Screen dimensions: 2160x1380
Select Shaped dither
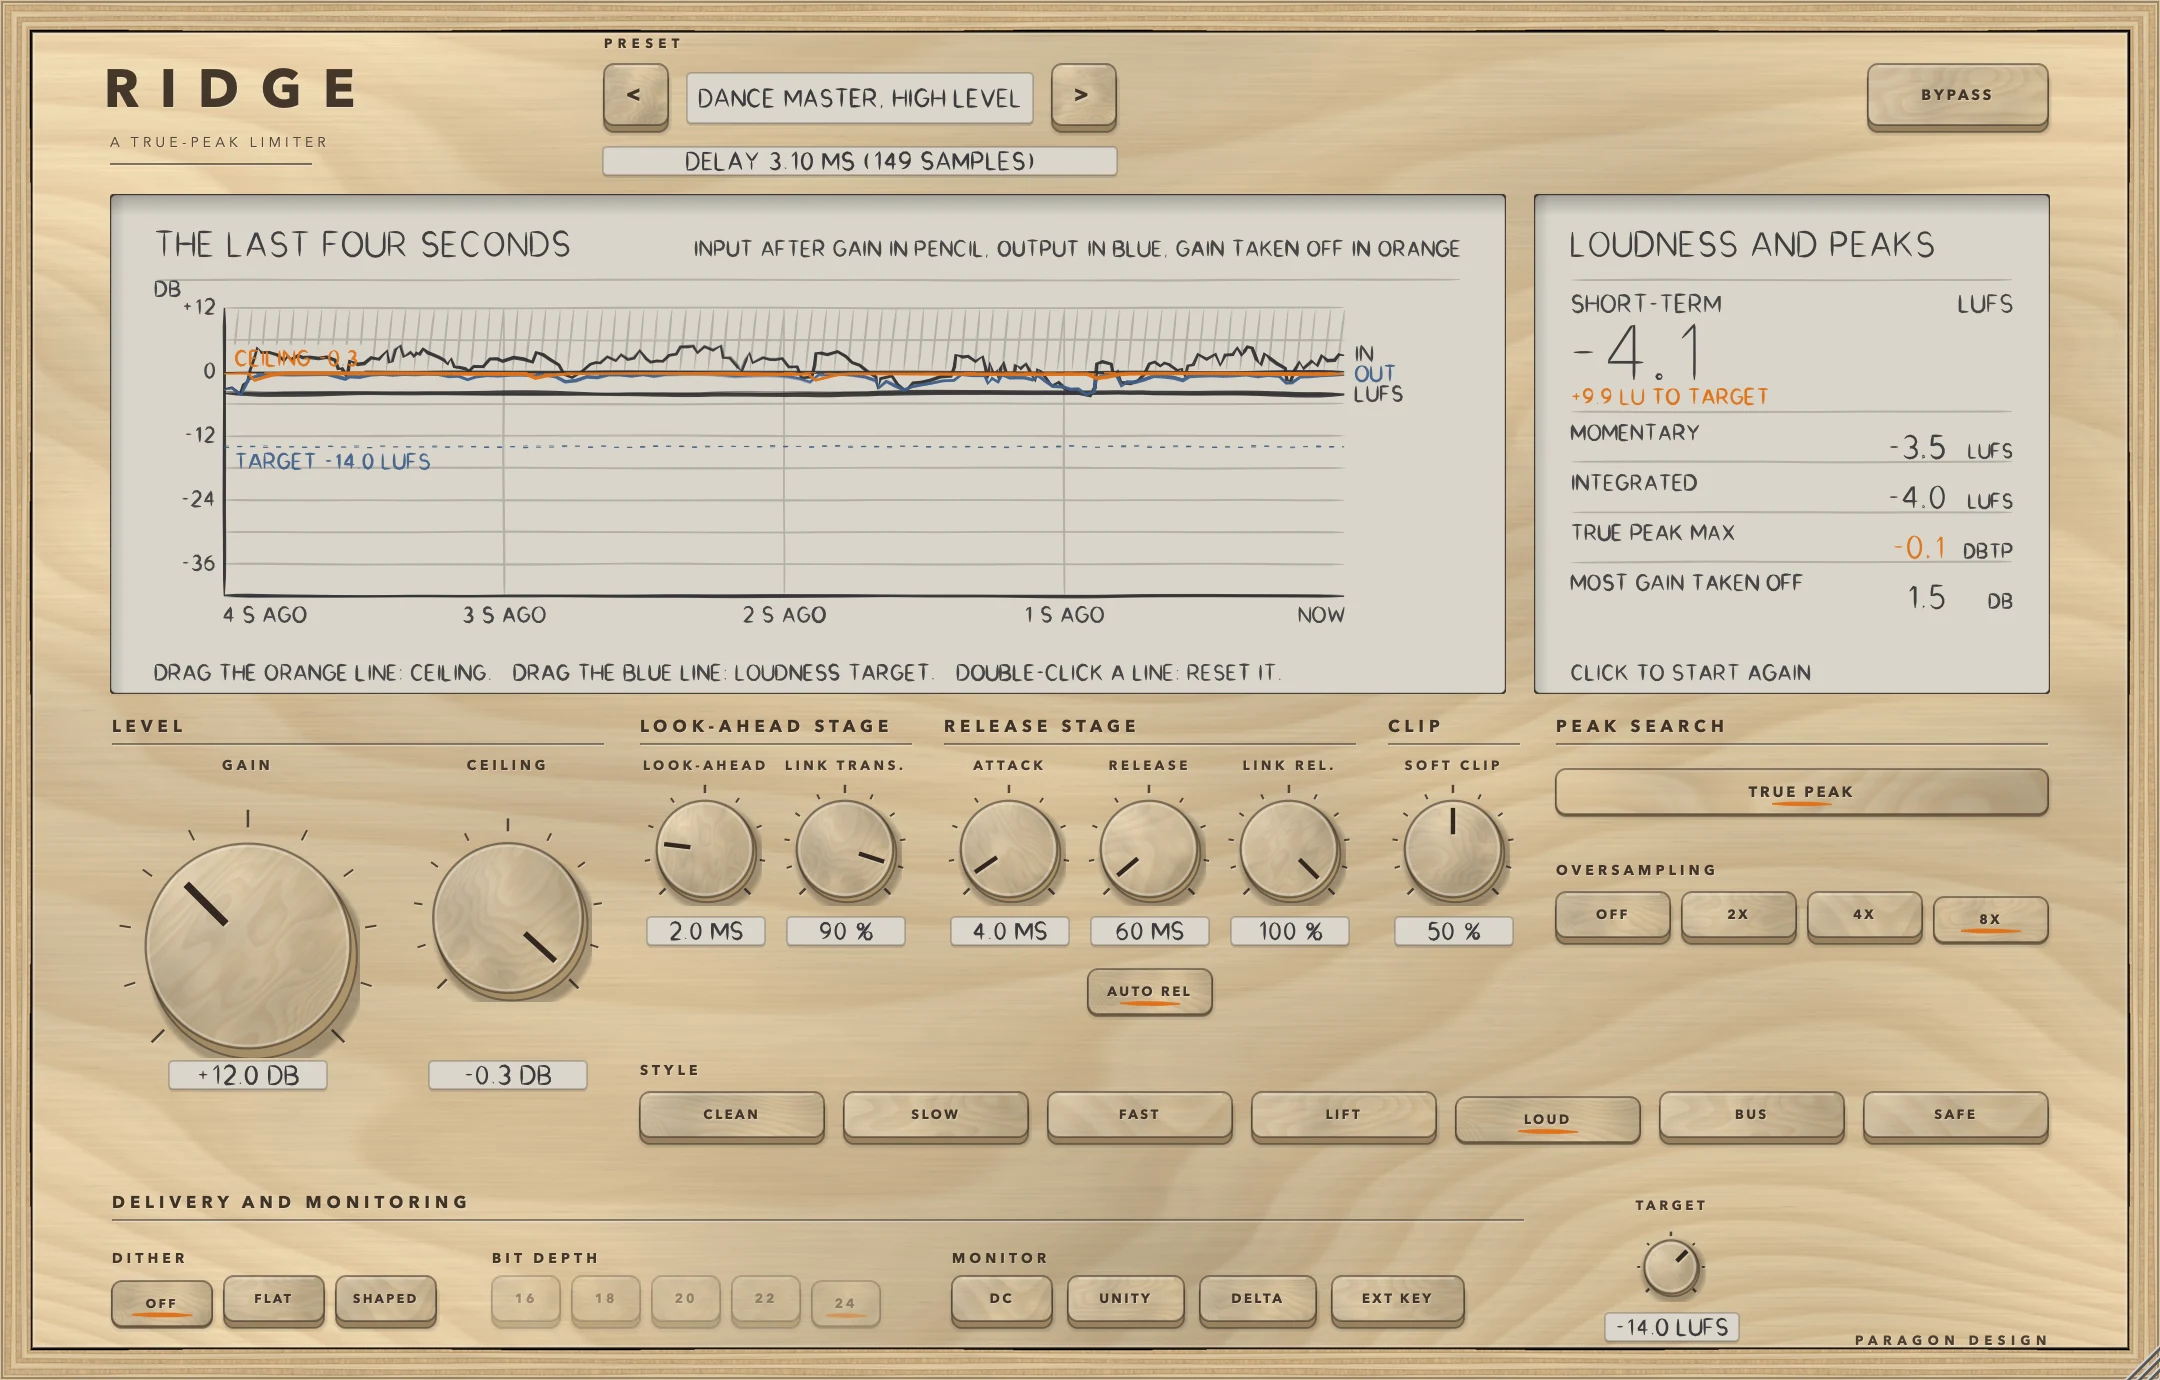point(385,1299)
